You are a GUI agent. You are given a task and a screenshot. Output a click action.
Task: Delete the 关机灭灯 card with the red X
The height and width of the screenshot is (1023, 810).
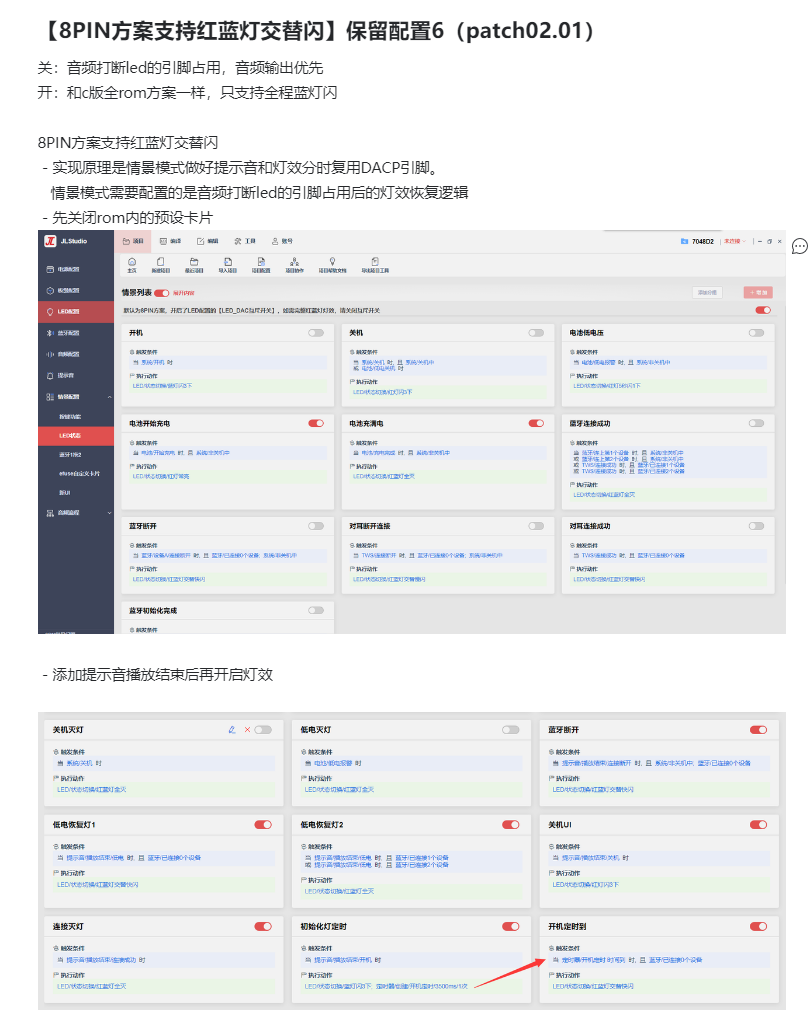pyautogui.click(x=247, y=730)
